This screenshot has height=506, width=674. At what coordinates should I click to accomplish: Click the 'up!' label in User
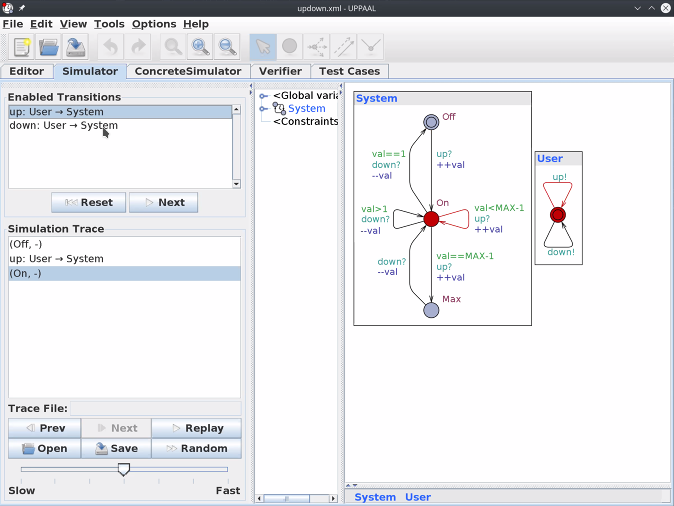click(559, 177)
